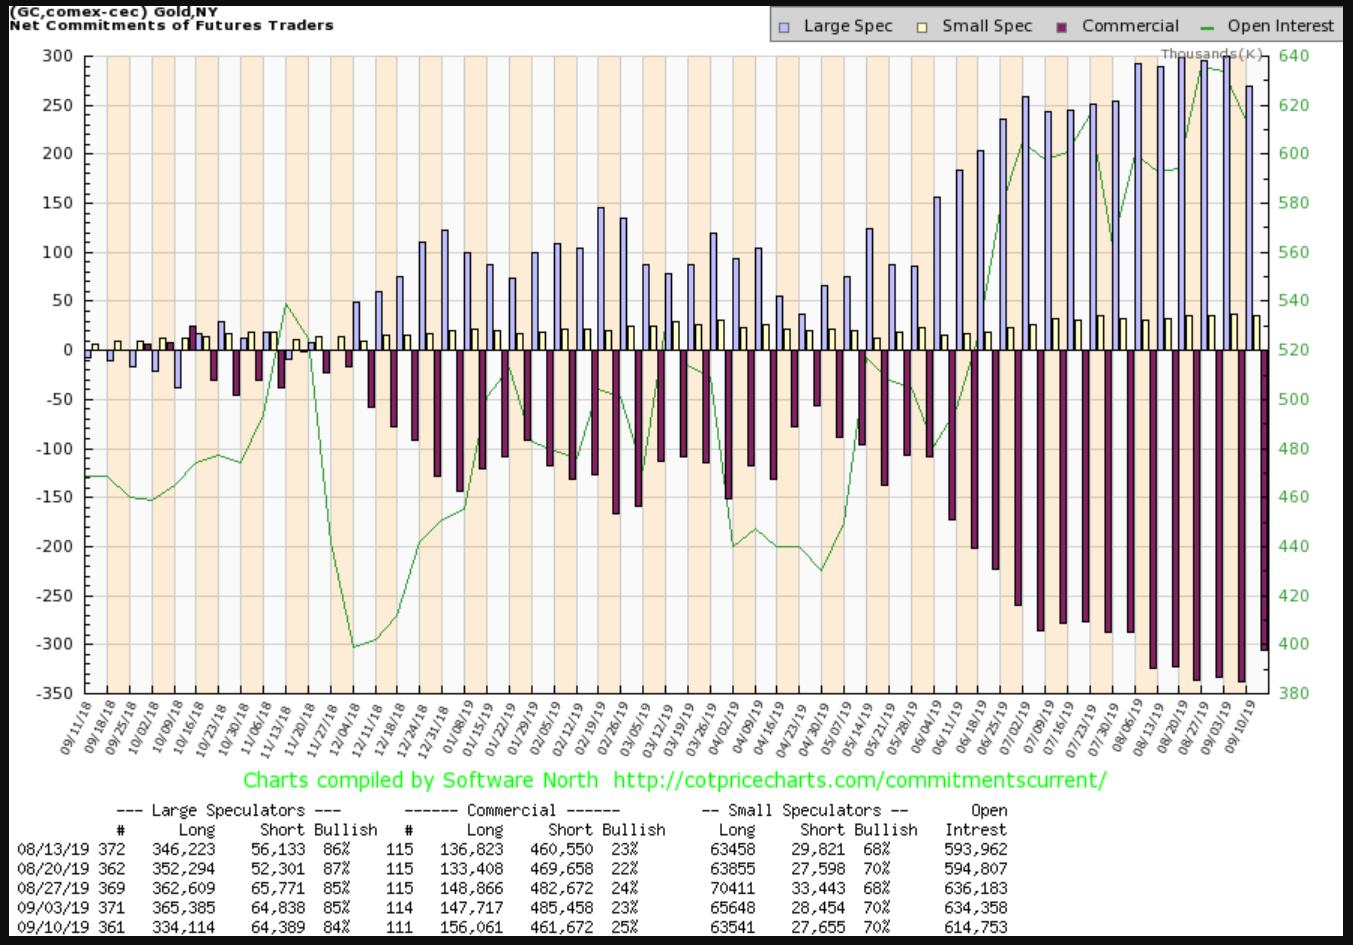Image resolution: width=1353 pixels, height=945 pixels.
Task: Click the Small Spec legend yellow swatch
Action: [923, 27]
